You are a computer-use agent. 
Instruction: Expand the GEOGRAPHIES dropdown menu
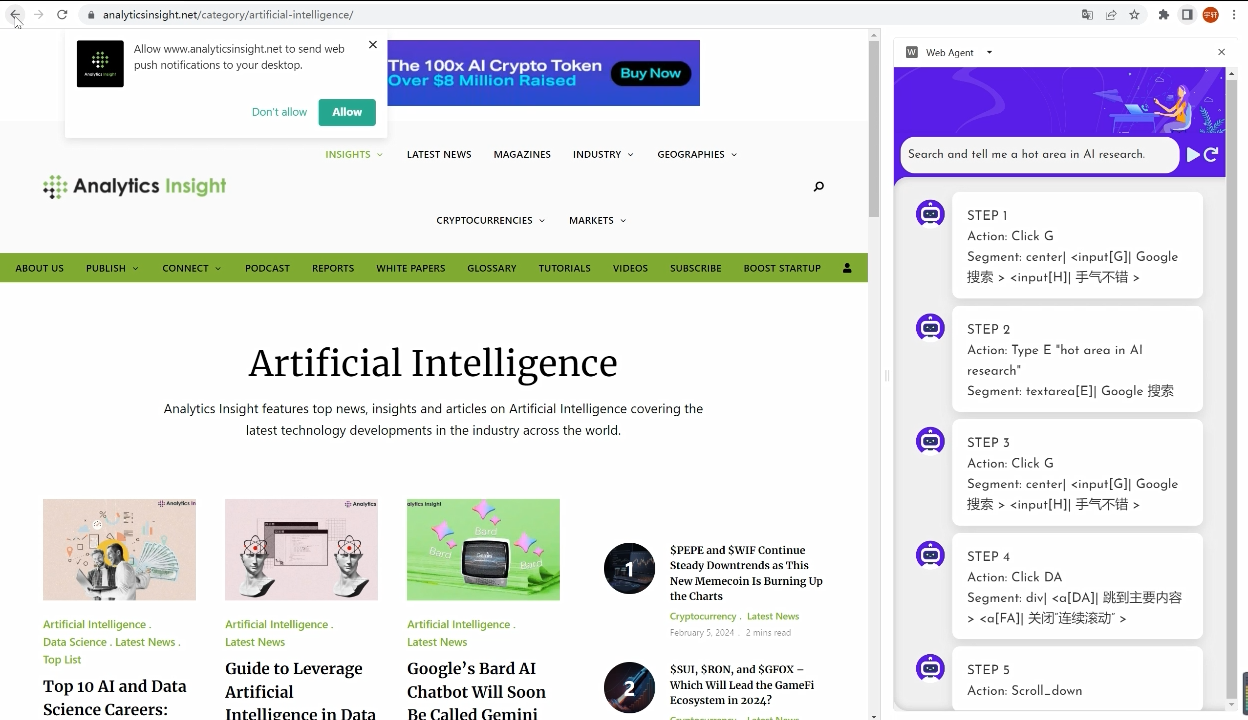(x=697, y=154)
